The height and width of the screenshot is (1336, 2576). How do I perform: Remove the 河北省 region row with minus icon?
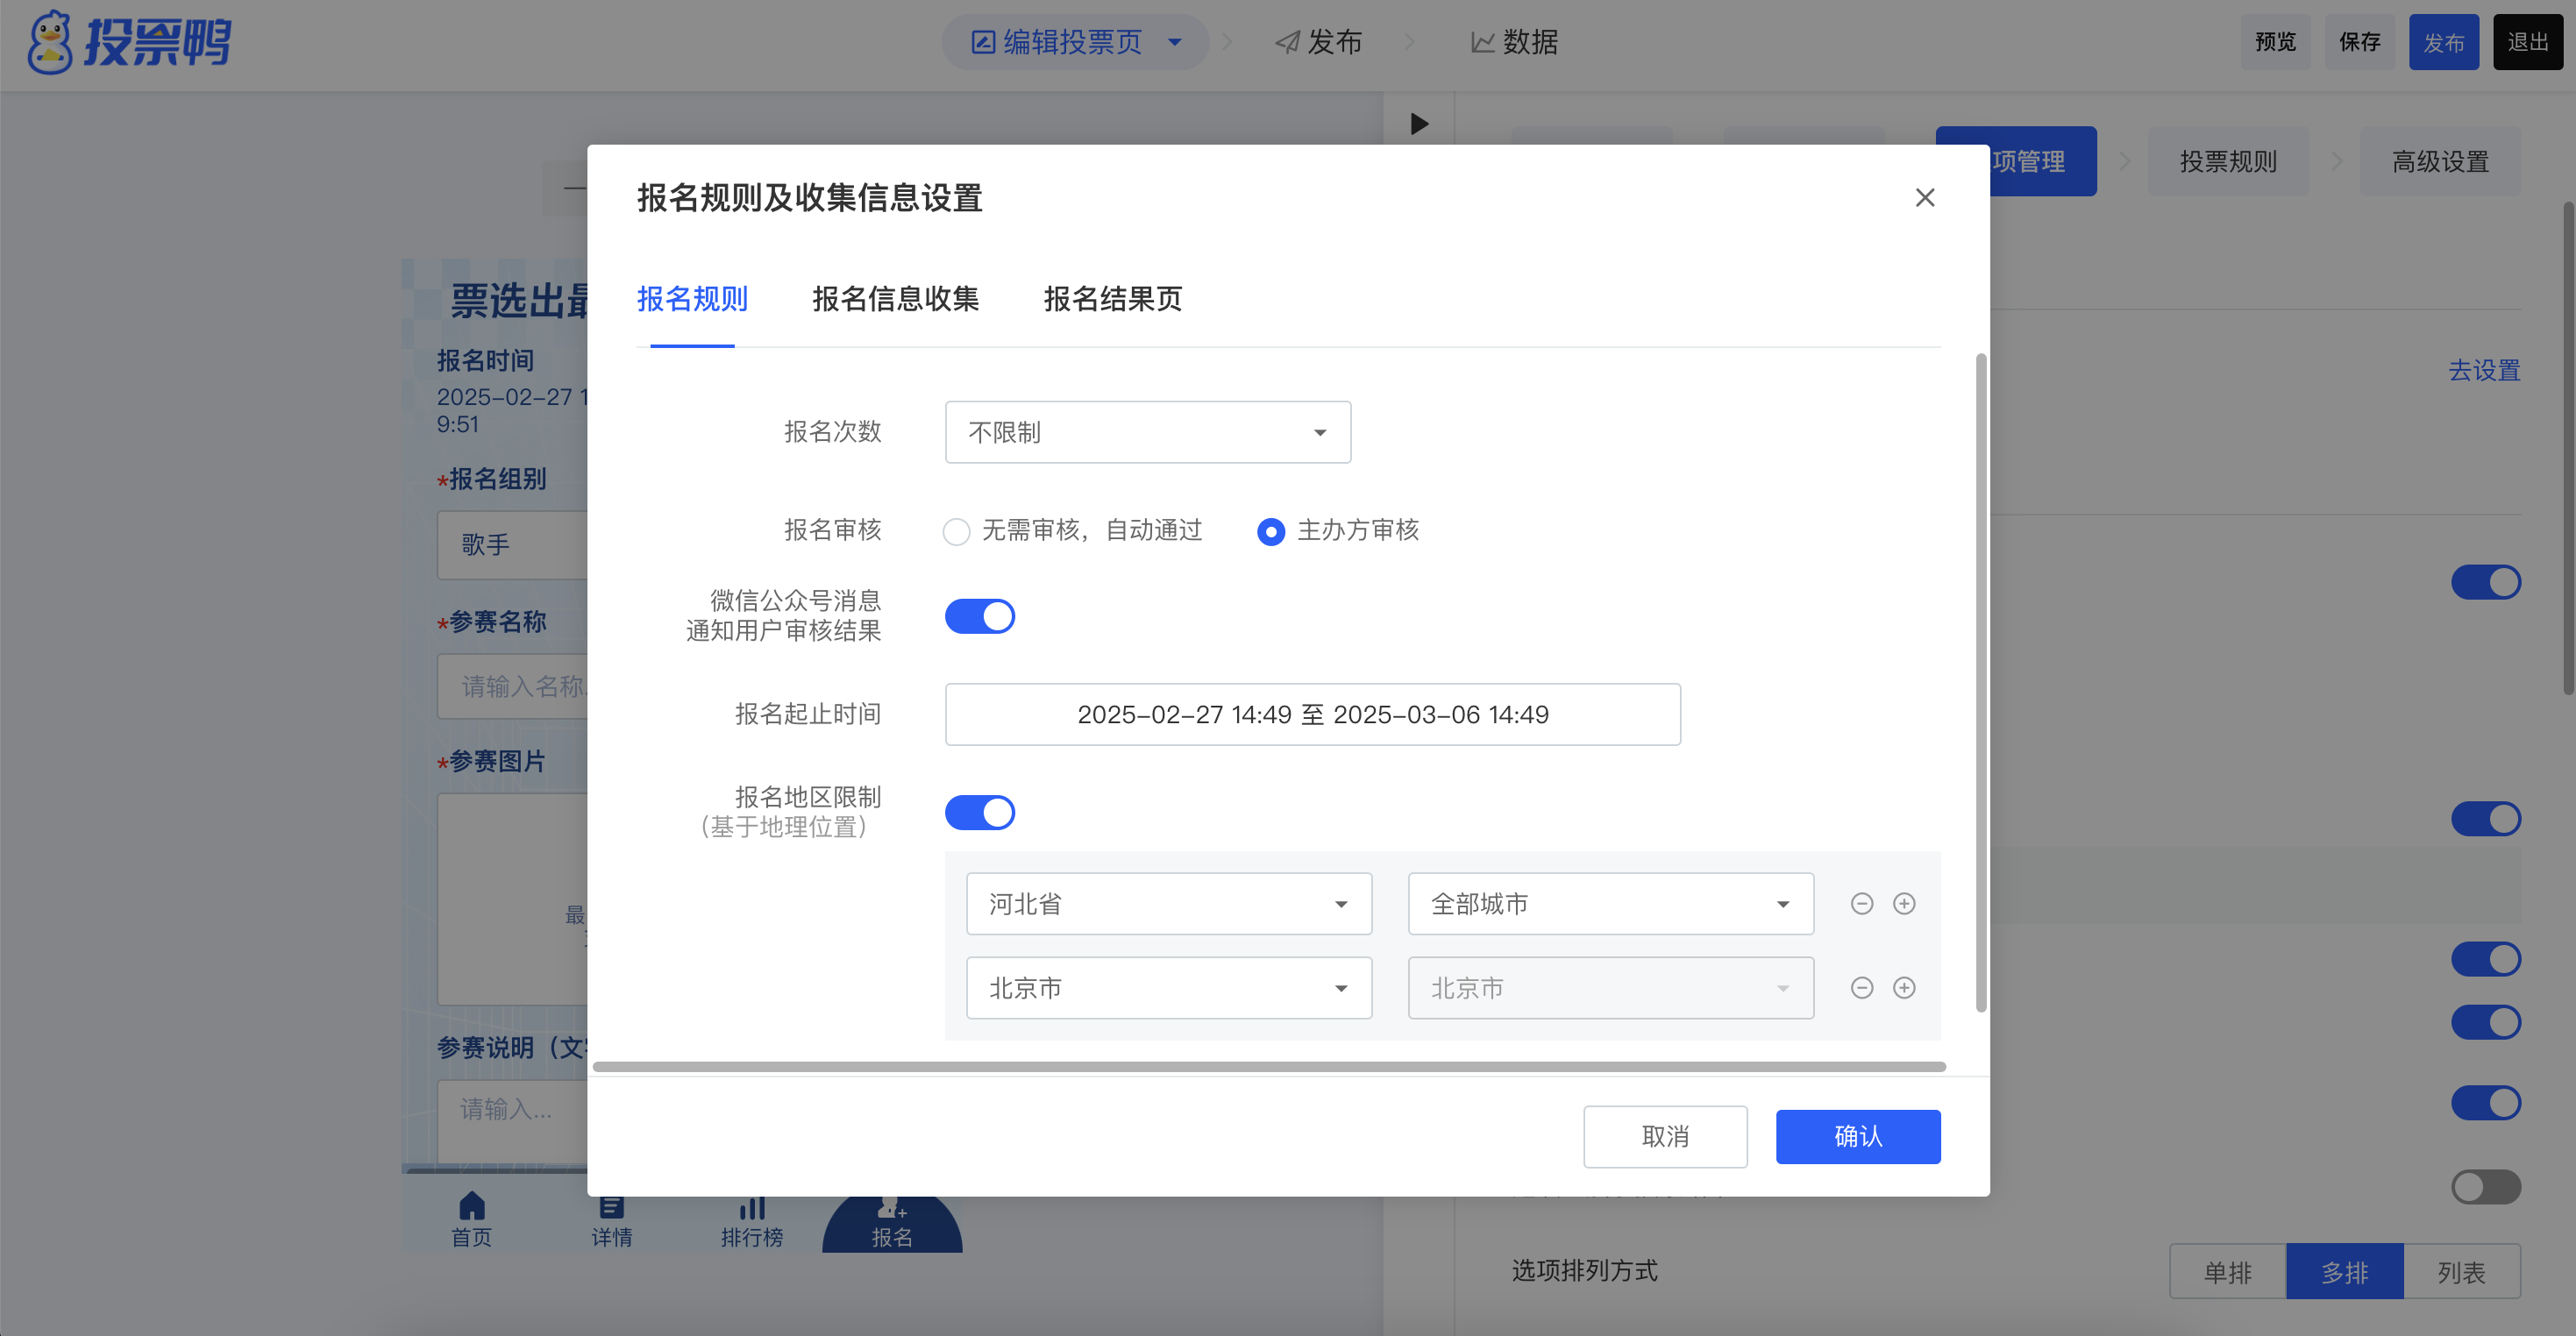pyautogui.click(x=1861, y=904)
